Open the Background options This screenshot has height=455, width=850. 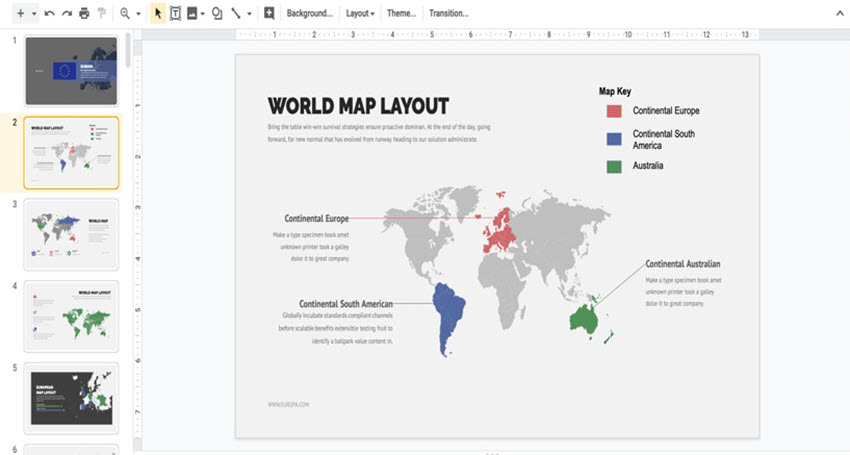309,13
